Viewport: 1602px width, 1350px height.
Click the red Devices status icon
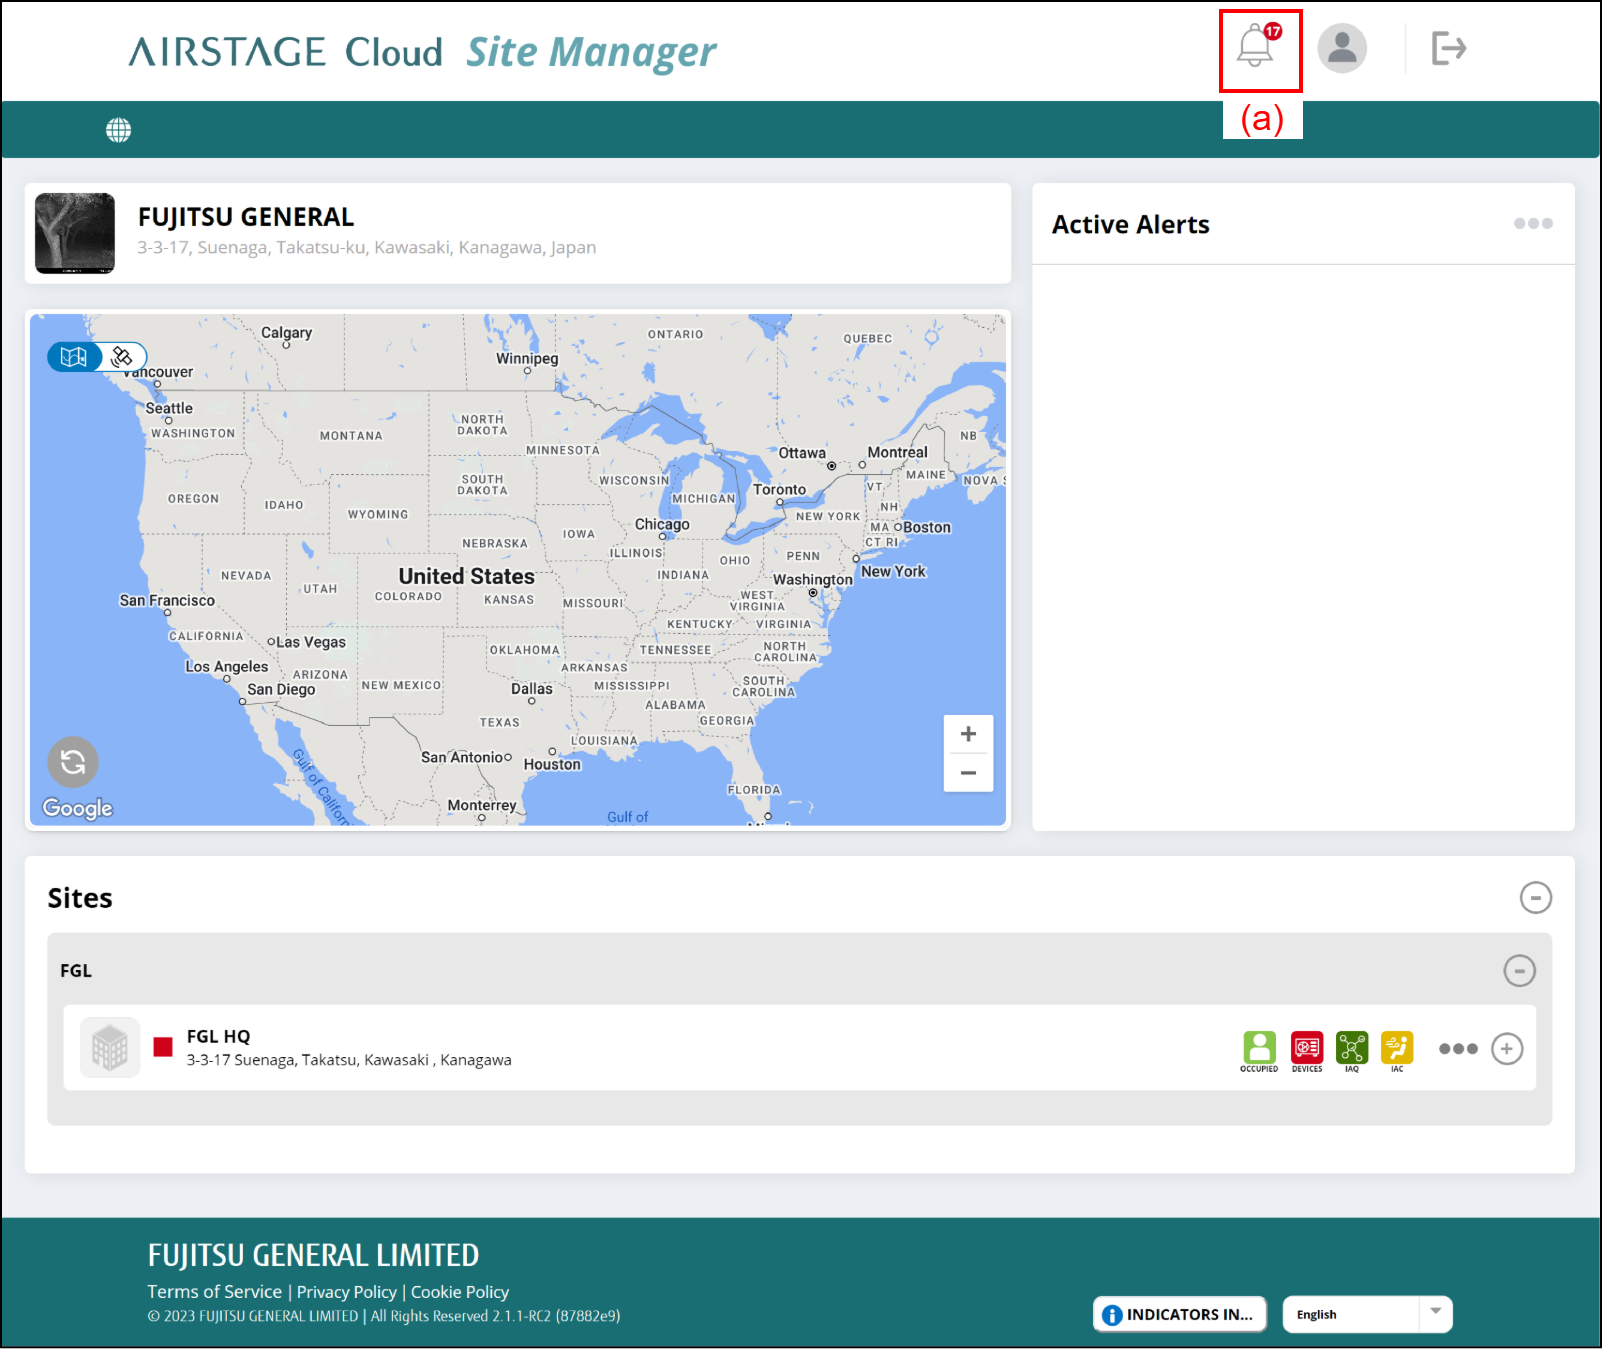tap(1306, 1048)
